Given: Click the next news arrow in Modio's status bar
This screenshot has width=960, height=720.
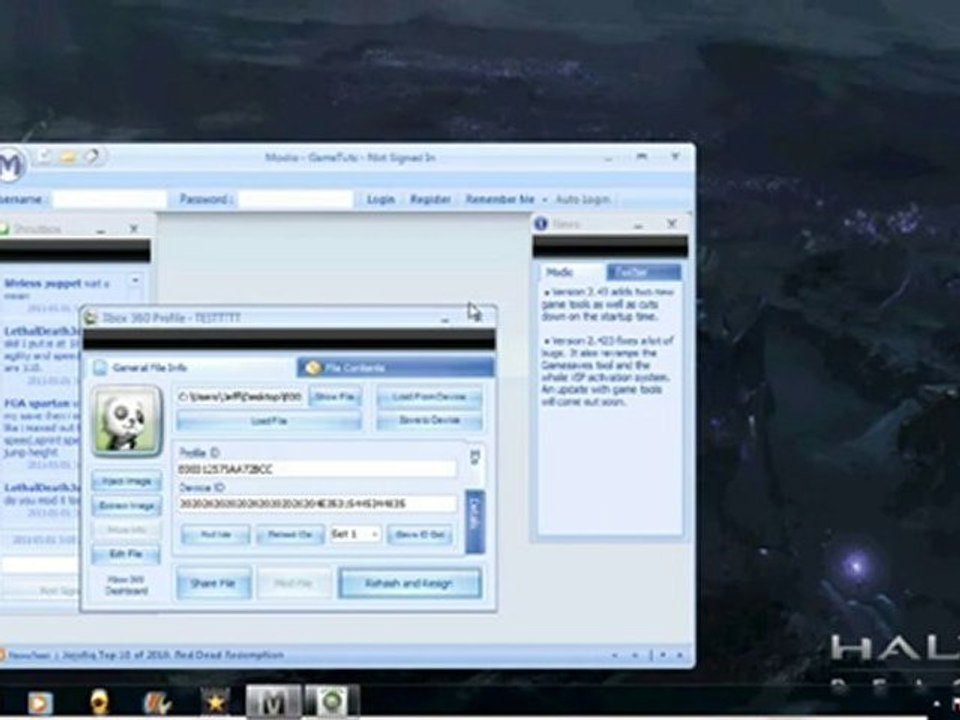Looking at the screenshot, I should point(635,655).
